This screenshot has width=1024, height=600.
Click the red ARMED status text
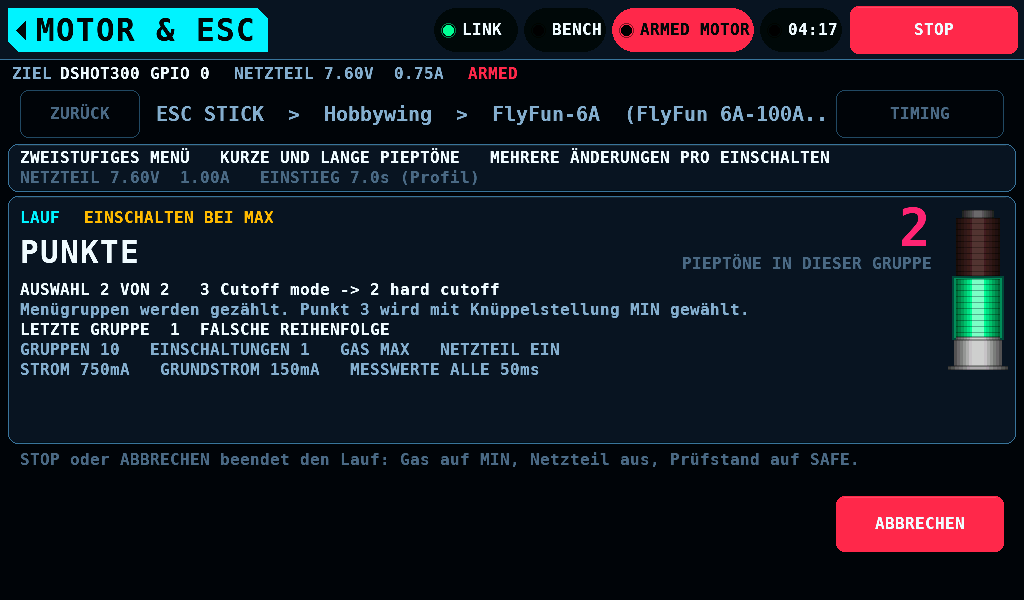(x=492, y=74)
